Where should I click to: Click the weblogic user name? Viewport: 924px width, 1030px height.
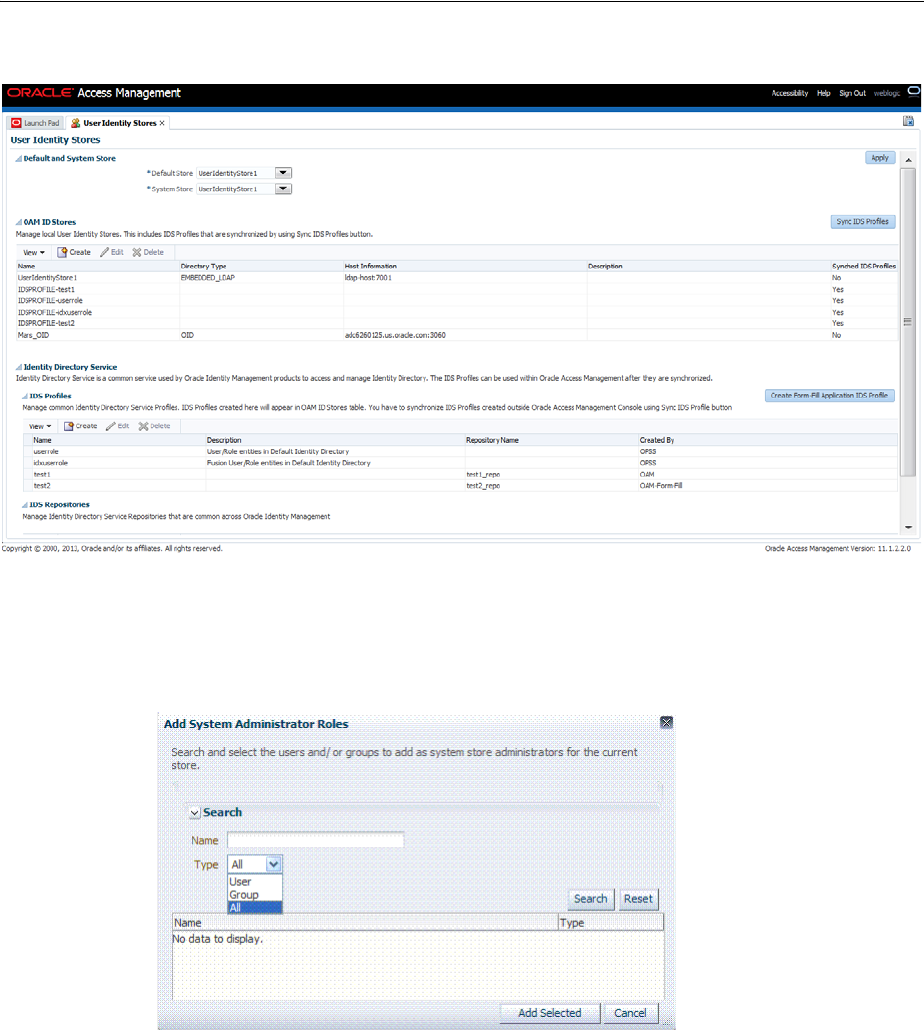(x=887, y=93)
